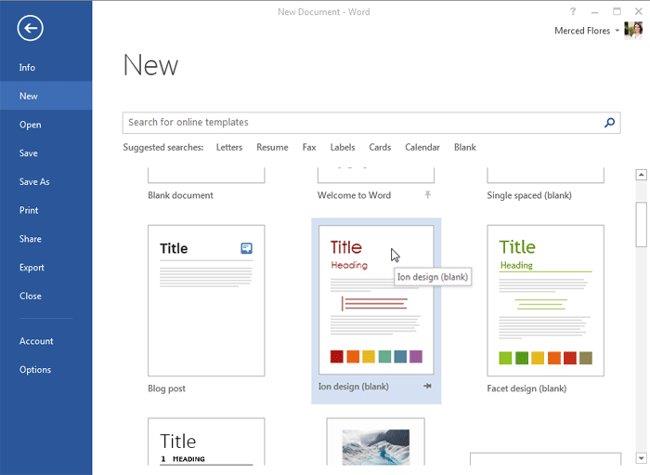The width and height of the screenshot is (650, 475).
Task: Search suggested Labels templates
Action: [x=342, y=148]
